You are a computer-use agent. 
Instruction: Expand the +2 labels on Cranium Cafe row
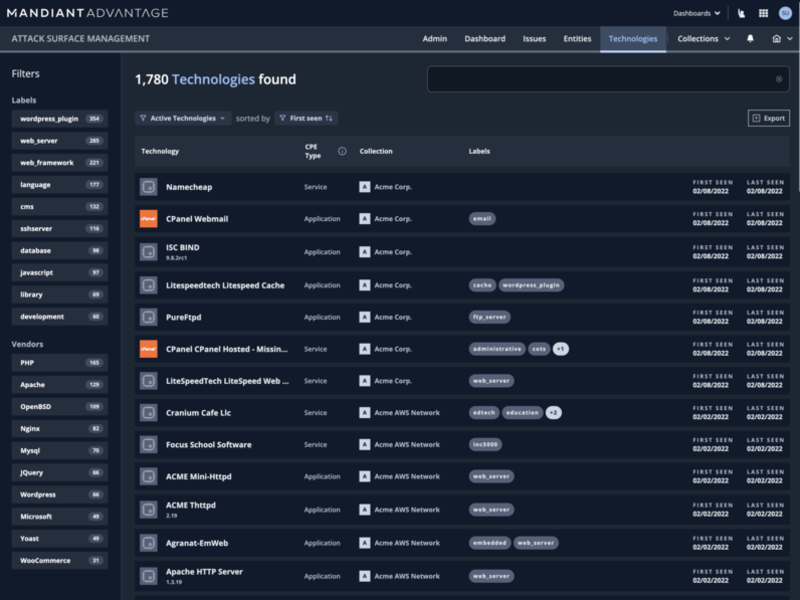pos(554,413)
